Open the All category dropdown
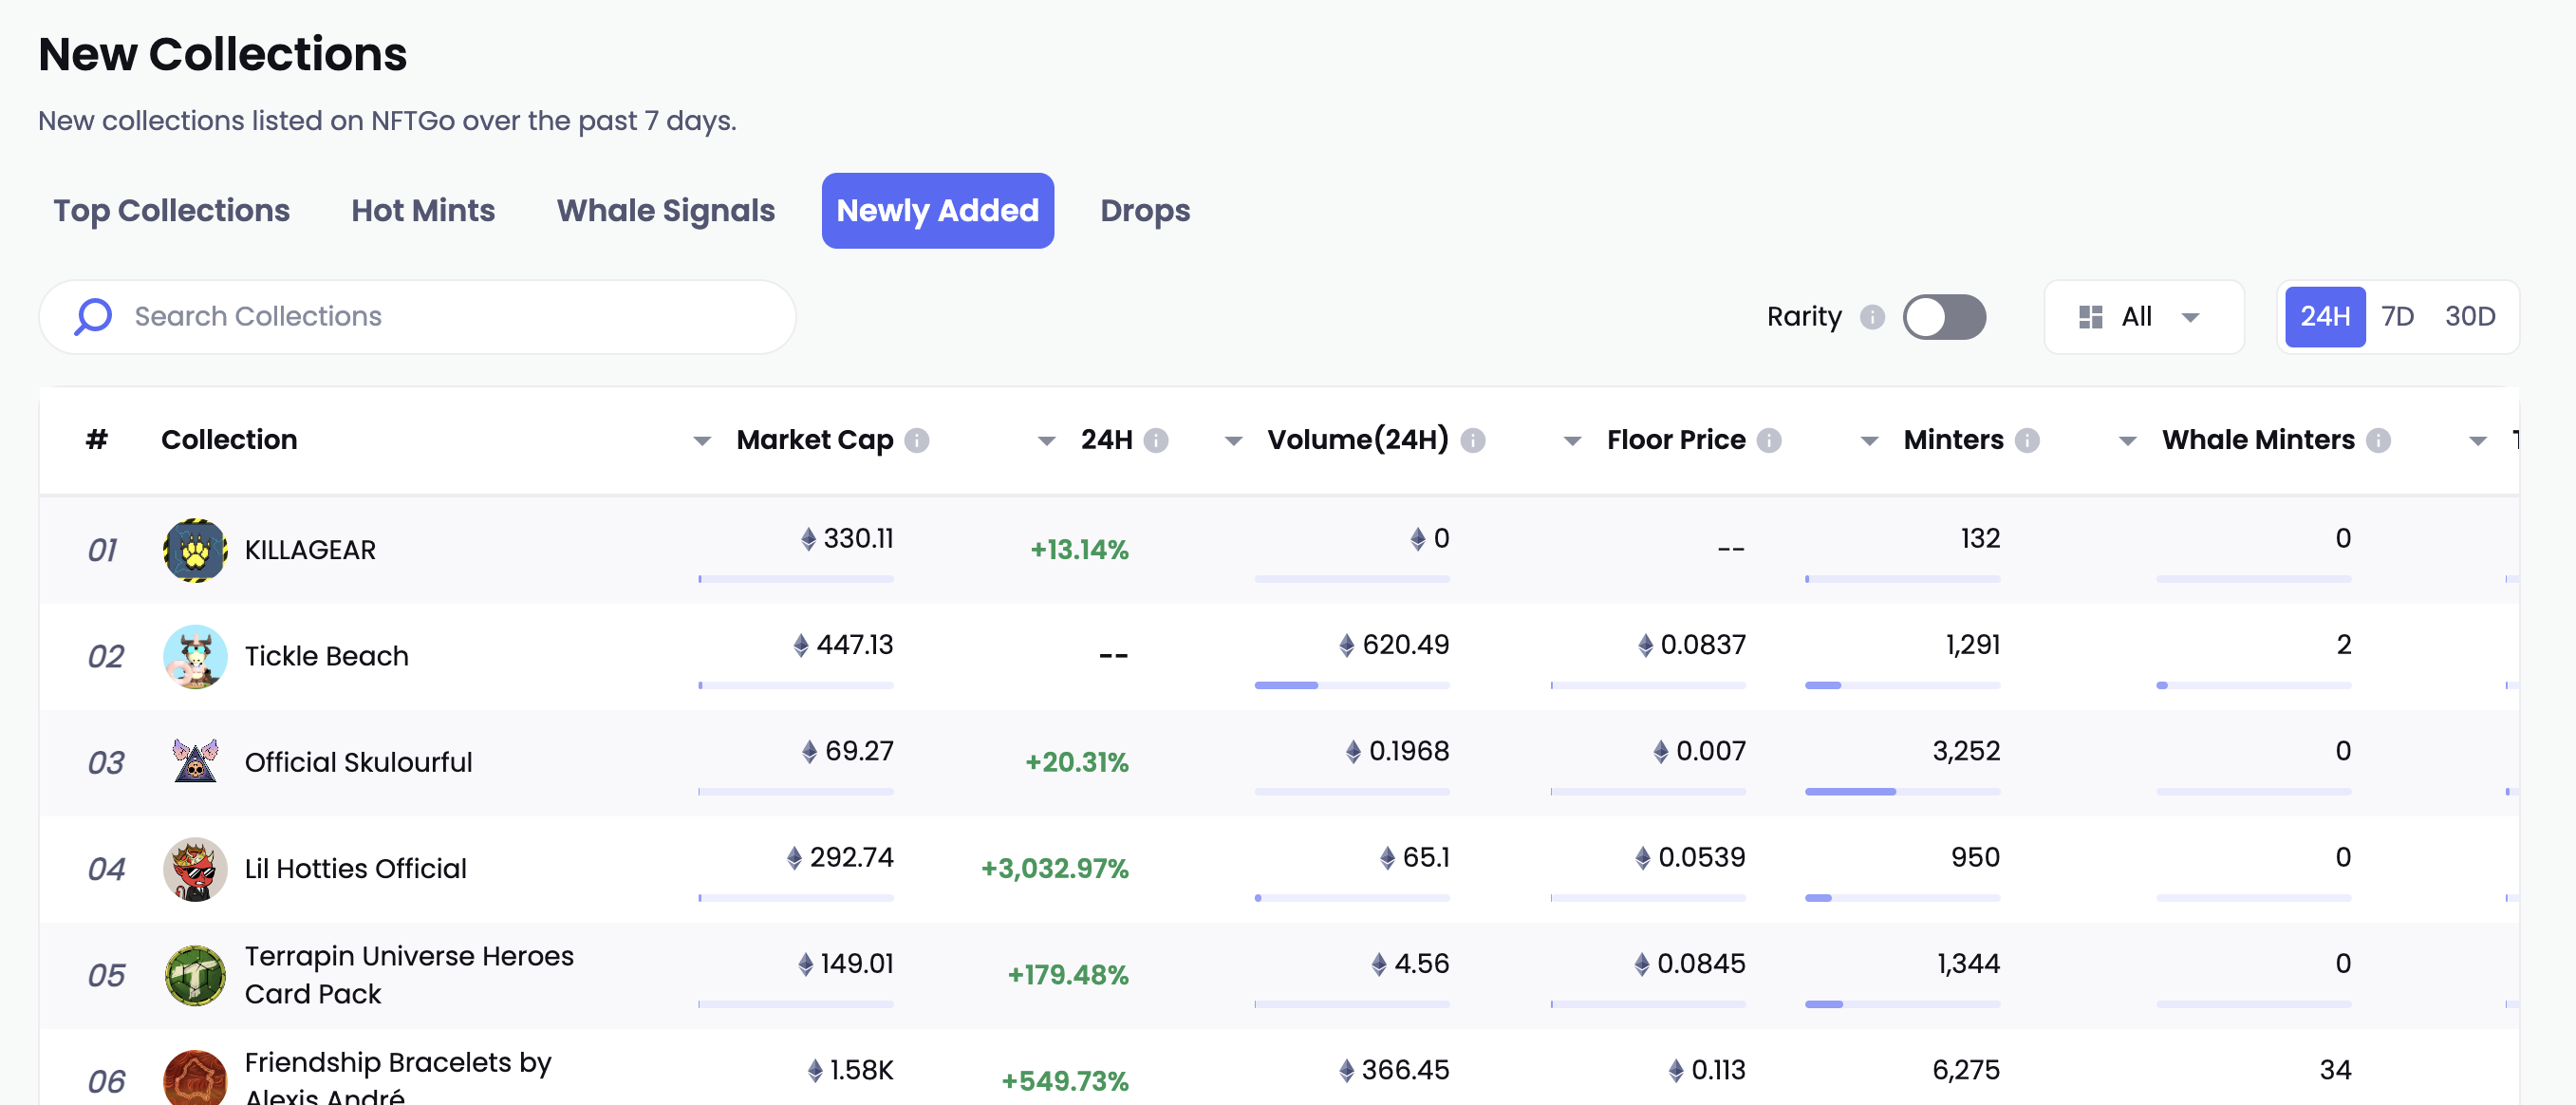Screen dimensions: 2576x1105 pyautogui.click(x=2143, y=317)
